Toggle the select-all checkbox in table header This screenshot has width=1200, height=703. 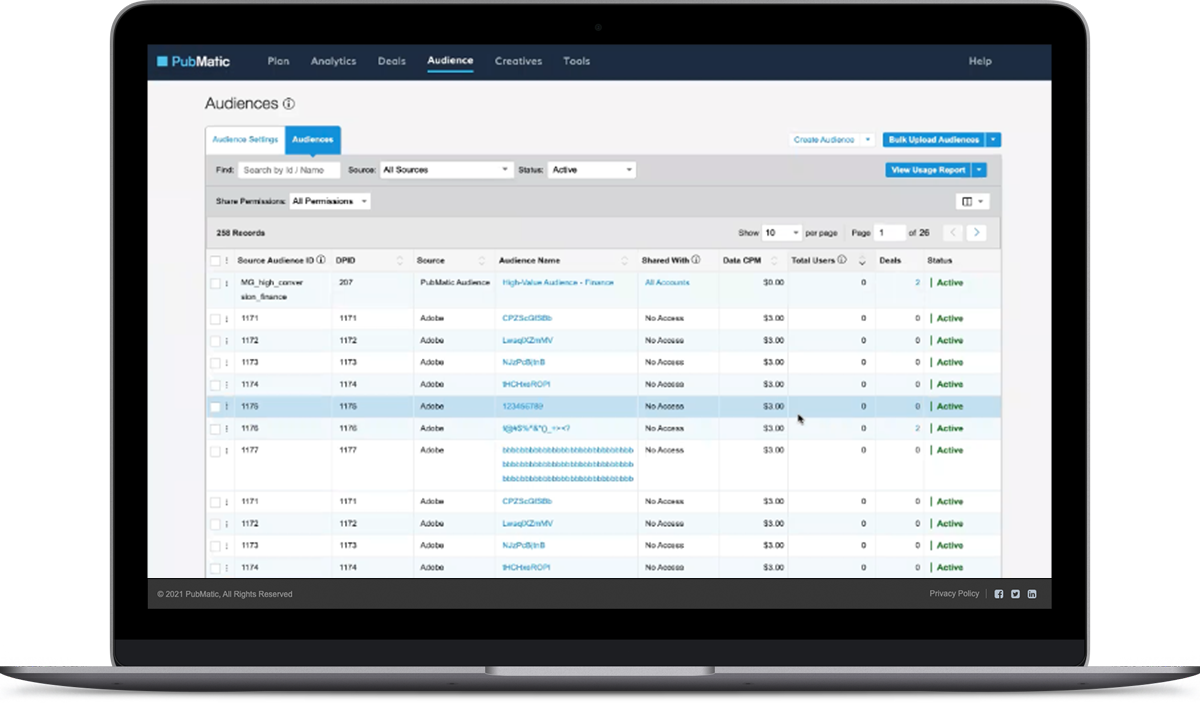coord(215,261)
